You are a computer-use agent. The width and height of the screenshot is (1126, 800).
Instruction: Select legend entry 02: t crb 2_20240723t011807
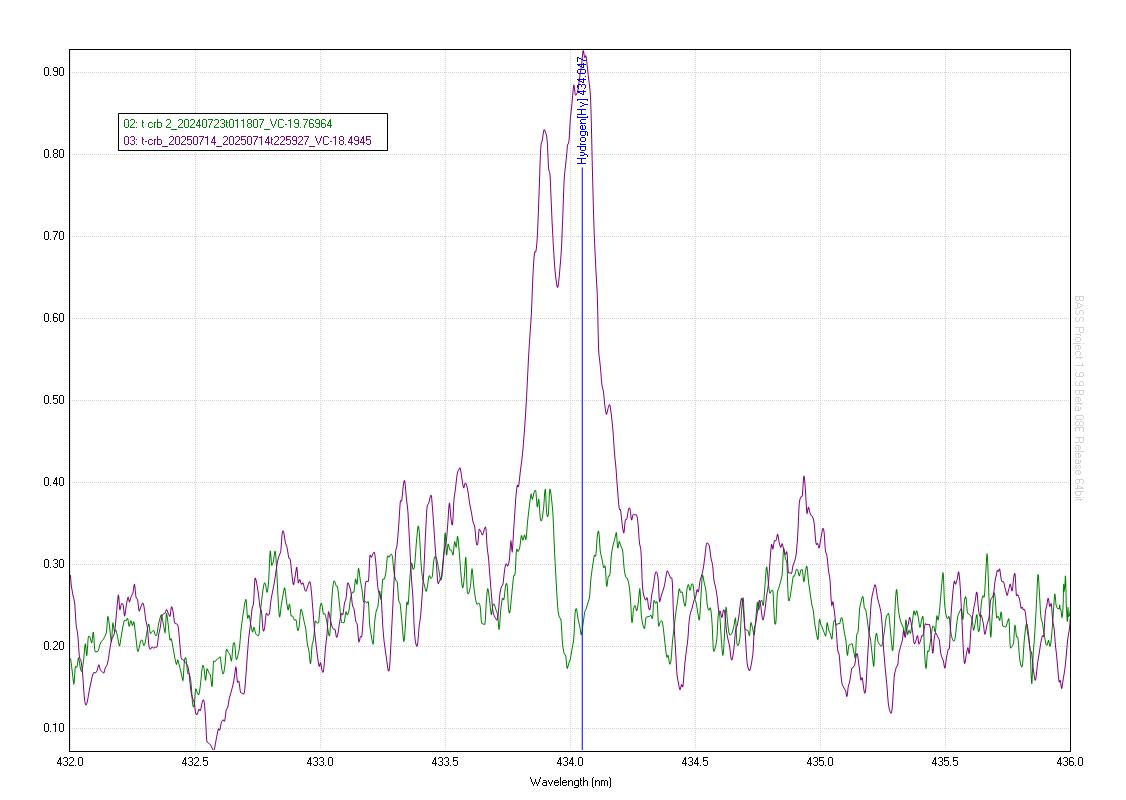228,124
